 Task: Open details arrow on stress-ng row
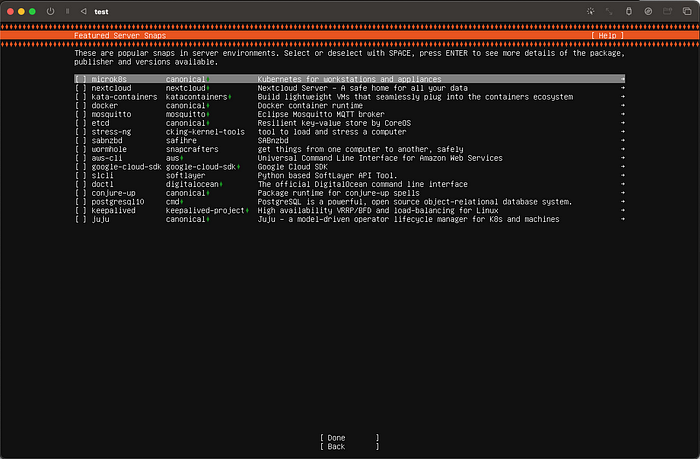coord(622,132)
